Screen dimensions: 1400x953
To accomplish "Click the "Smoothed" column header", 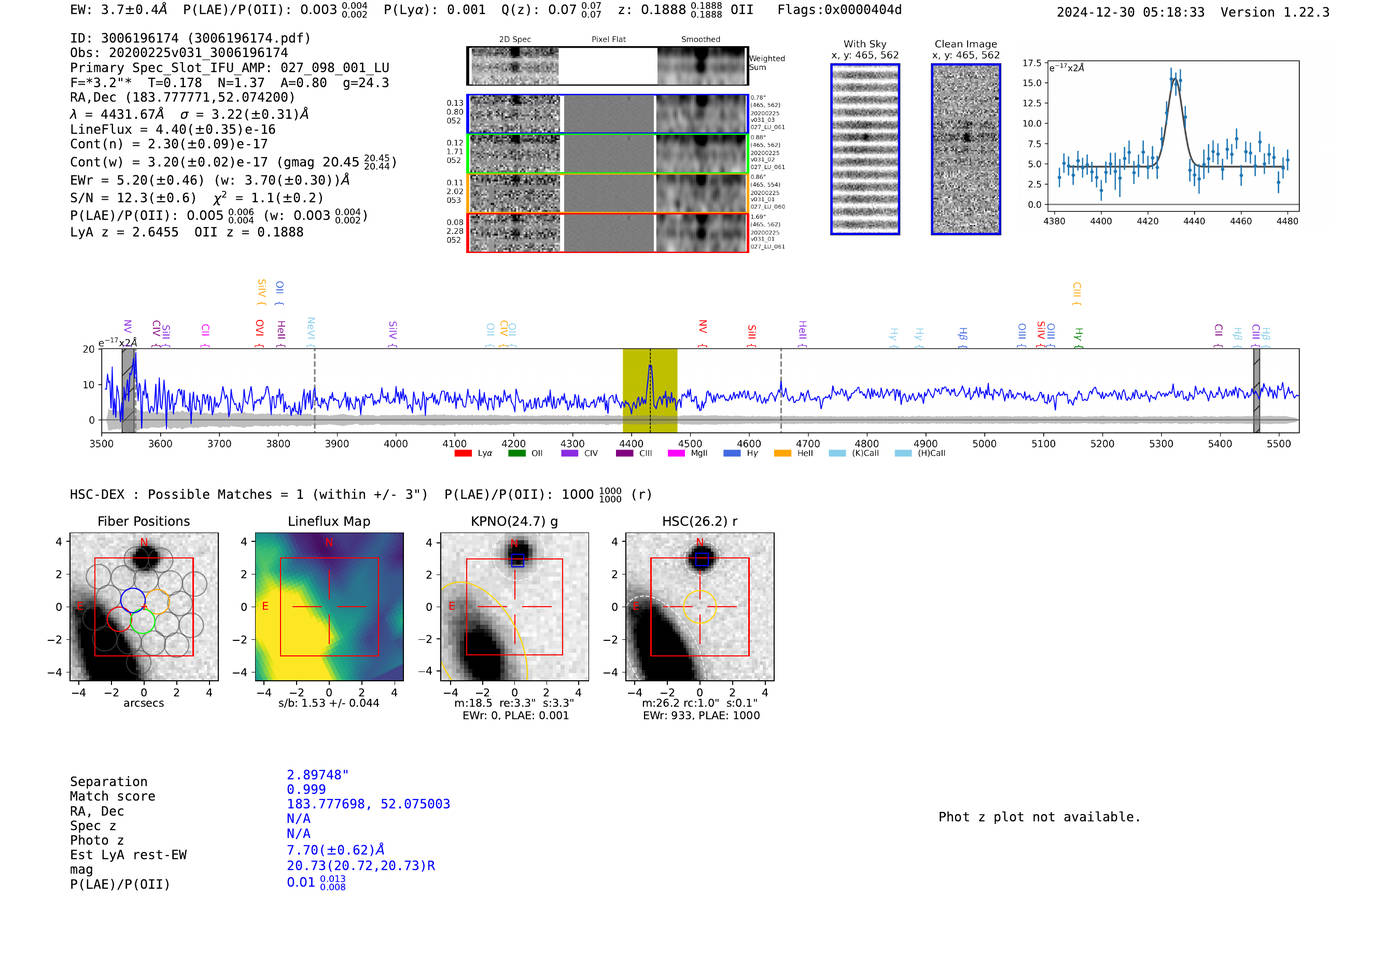I will [x=701, y=40].
